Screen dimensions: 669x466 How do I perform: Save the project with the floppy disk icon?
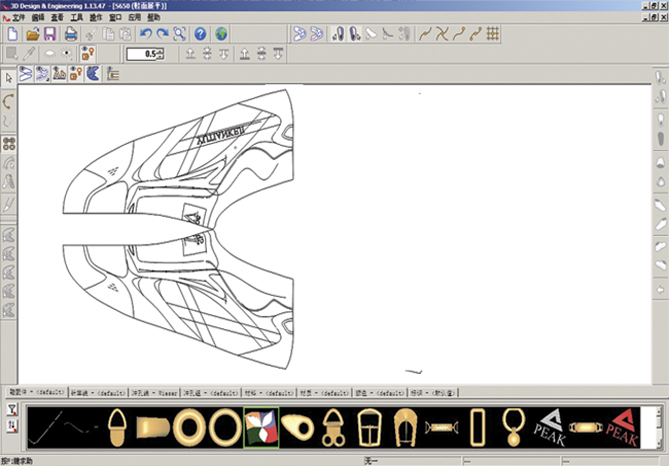pos(50,34)
